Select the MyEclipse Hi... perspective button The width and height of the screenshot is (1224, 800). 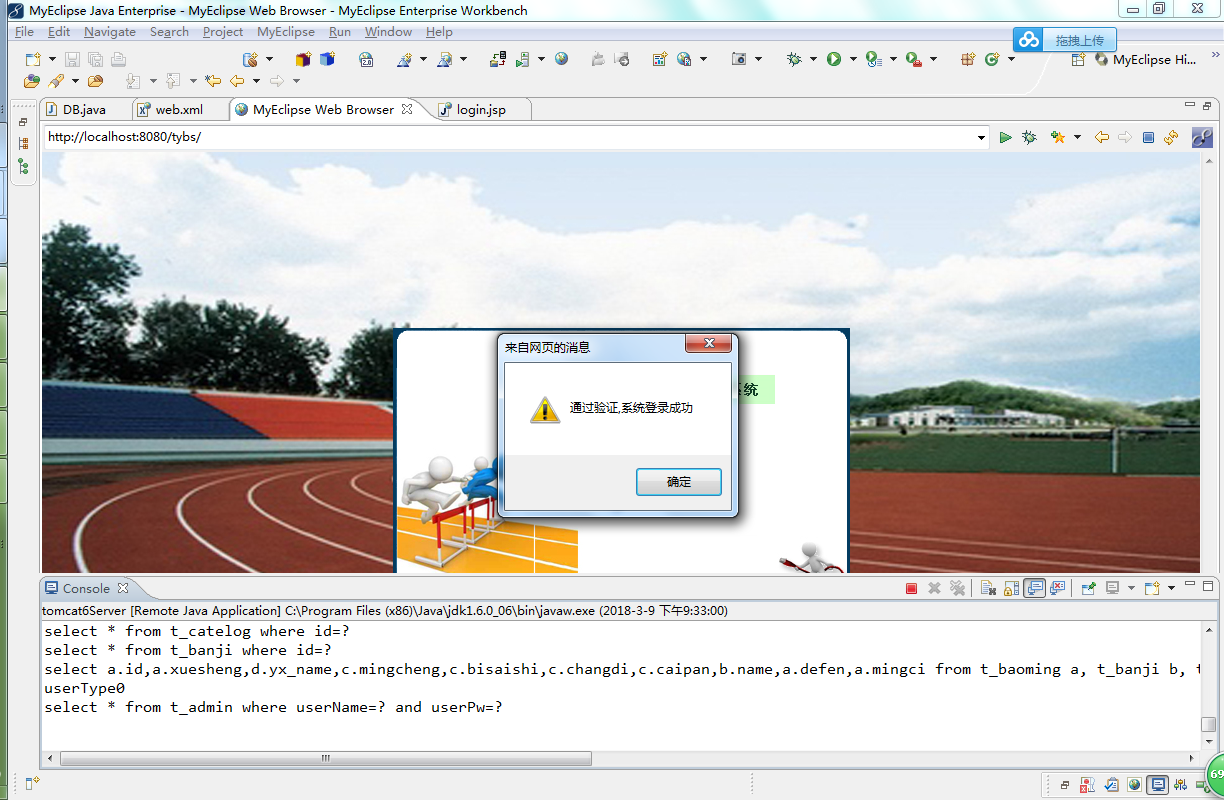[x=1146, y=60]
